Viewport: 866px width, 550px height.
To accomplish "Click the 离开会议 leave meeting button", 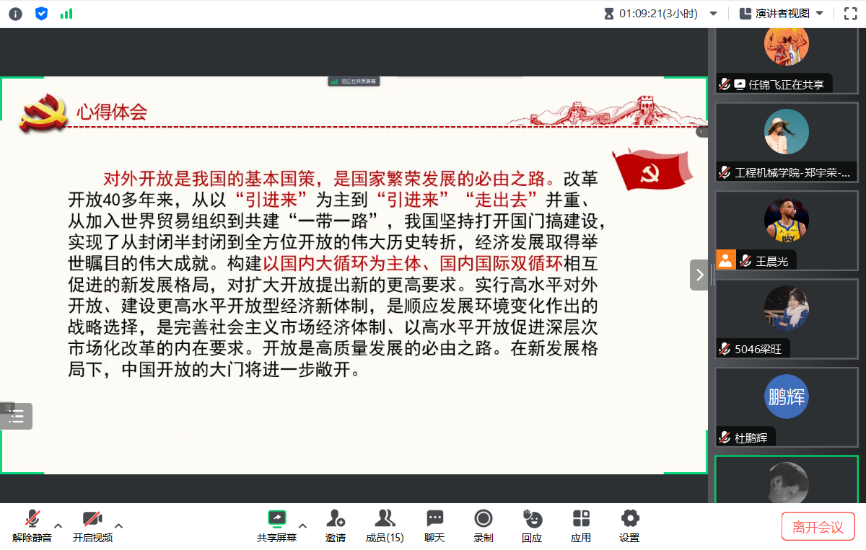I will [817, 526].
